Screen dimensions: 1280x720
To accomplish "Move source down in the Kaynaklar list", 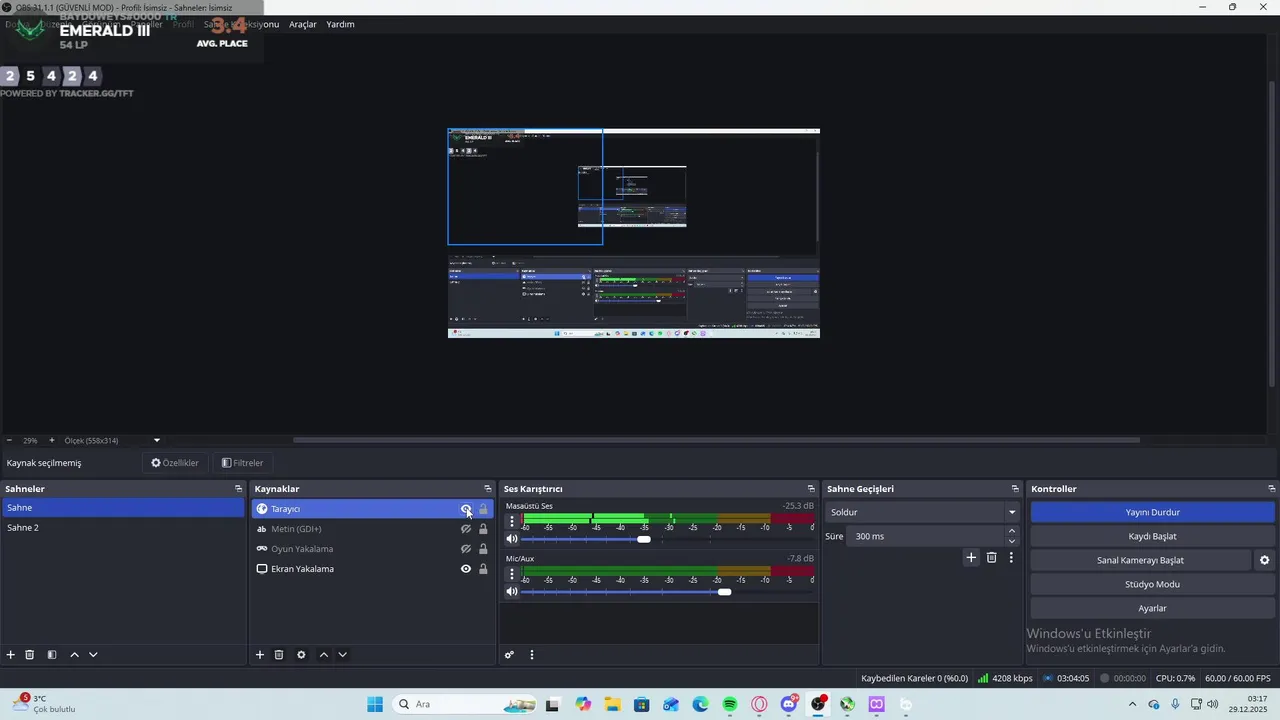I will pyautogui.click(x=342, y=655).
